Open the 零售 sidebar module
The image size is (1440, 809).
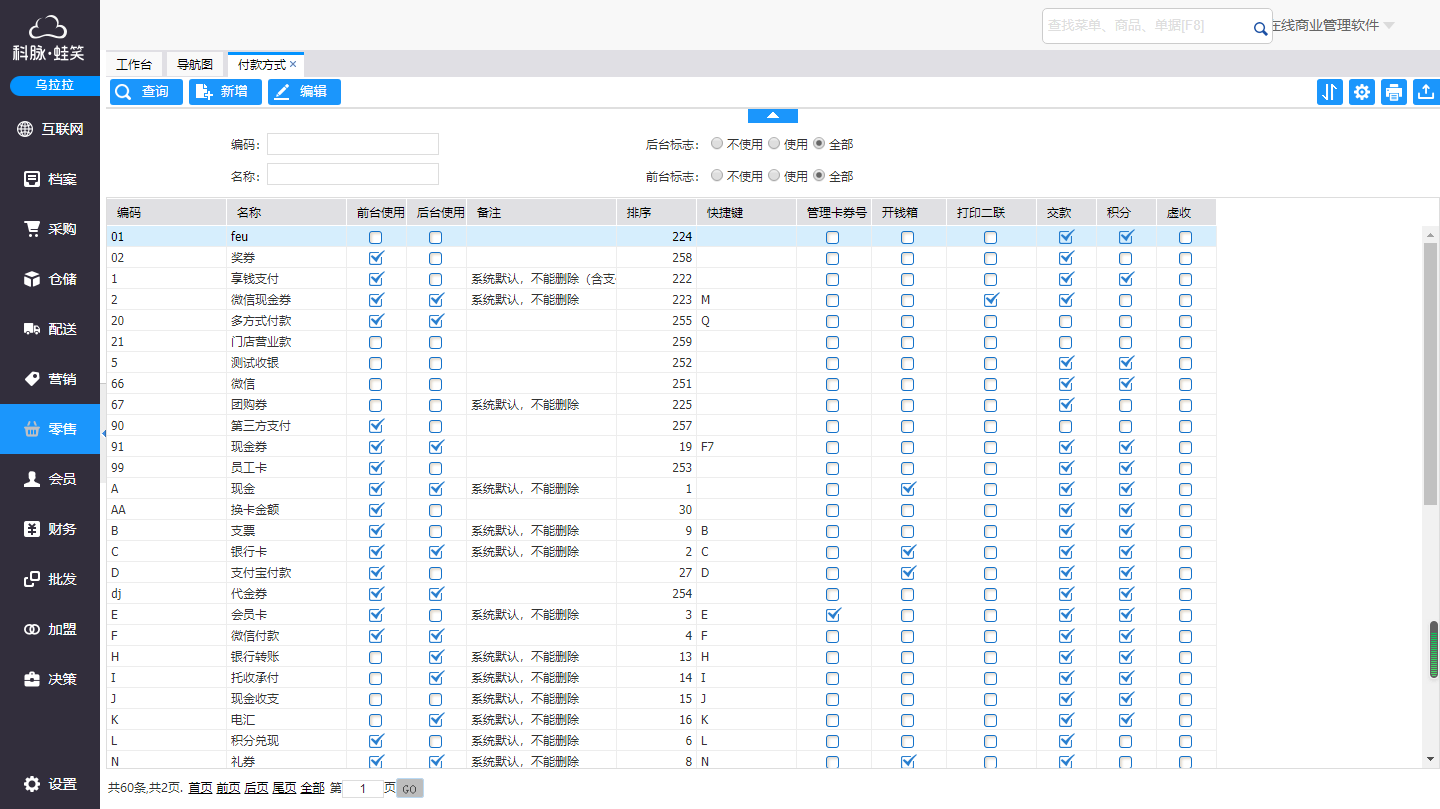point(50,429)
